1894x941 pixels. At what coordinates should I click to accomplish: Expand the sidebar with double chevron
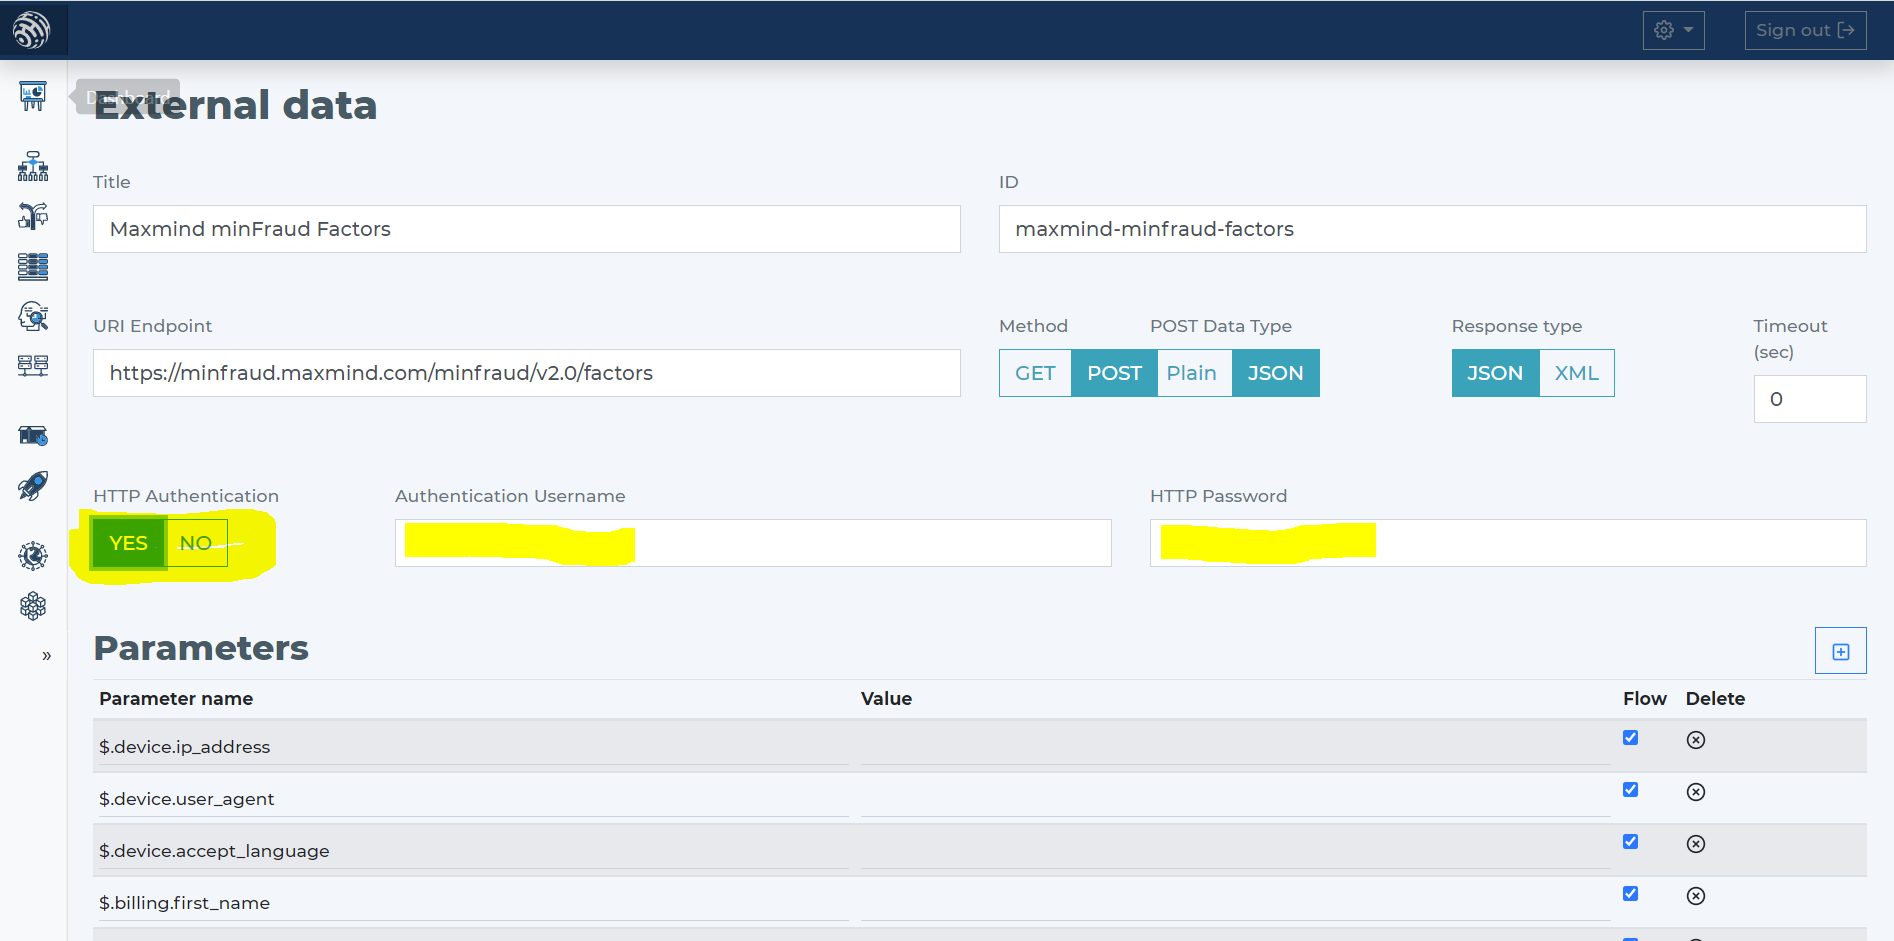coord(46,656)
